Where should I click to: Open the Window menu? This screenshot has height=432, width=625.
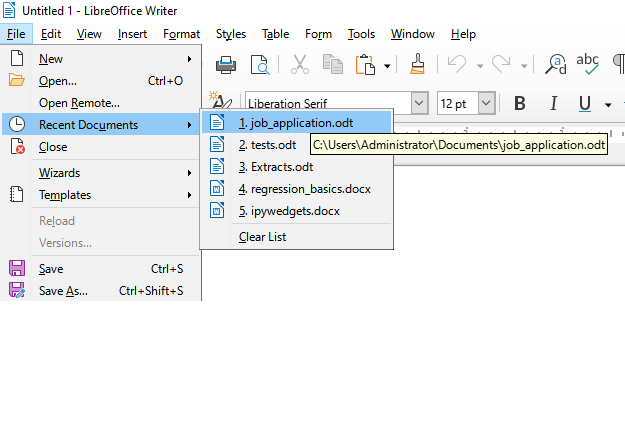(x=413, y=34)
